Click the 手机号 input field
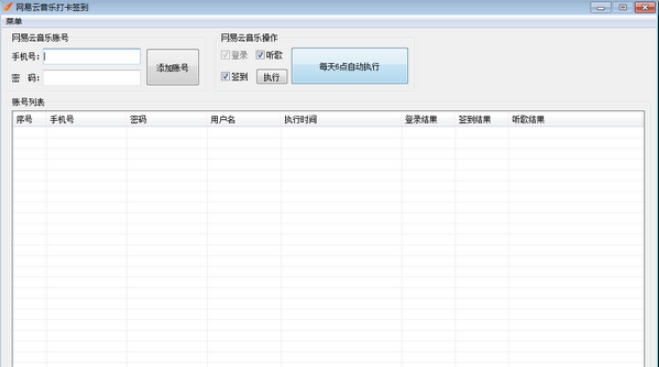The image size is (659, 367). (92, 56)
